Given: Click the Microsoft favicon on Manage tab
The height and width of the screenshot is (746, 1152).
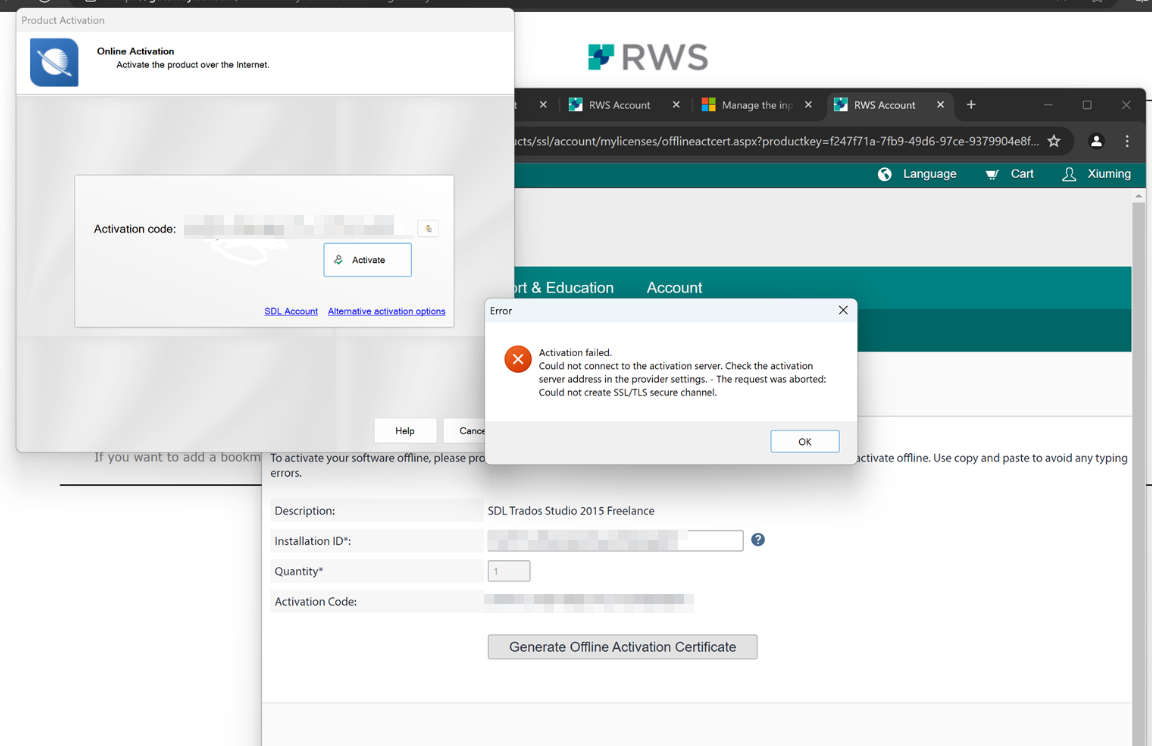Looking at the screenshot, I should coord(708,105).
